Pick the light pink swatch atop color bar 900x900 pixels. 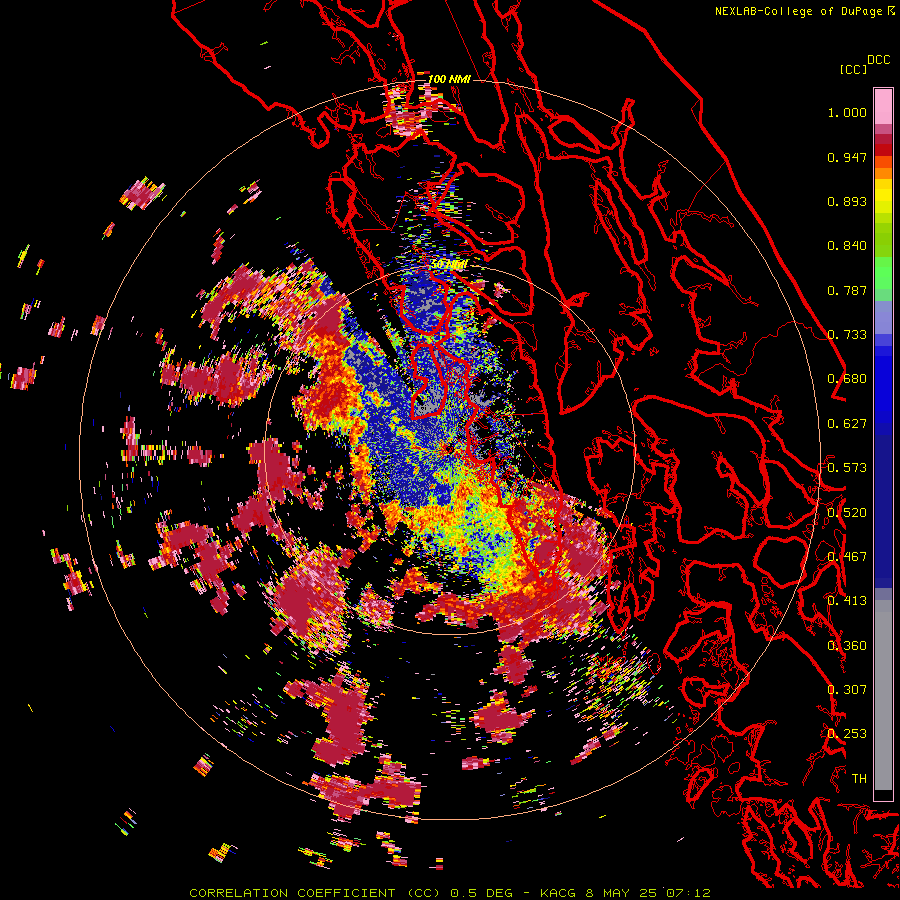[x=883, y=106]
